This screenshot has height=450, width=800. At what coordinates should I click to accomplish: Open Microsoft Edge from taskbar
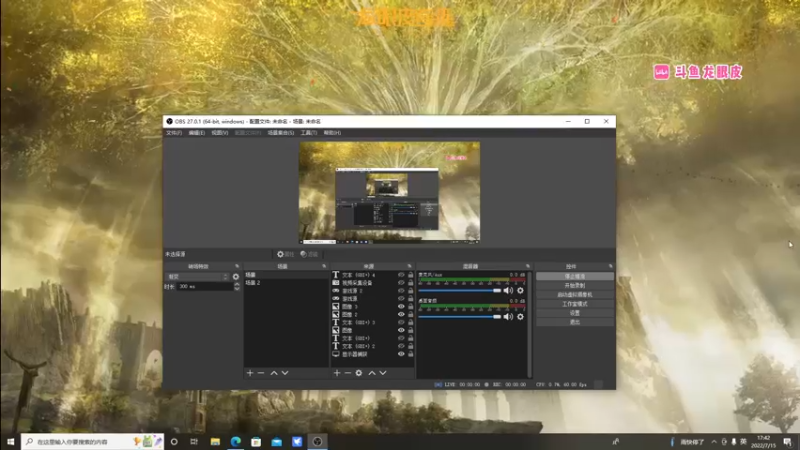[x=236, y=442]
